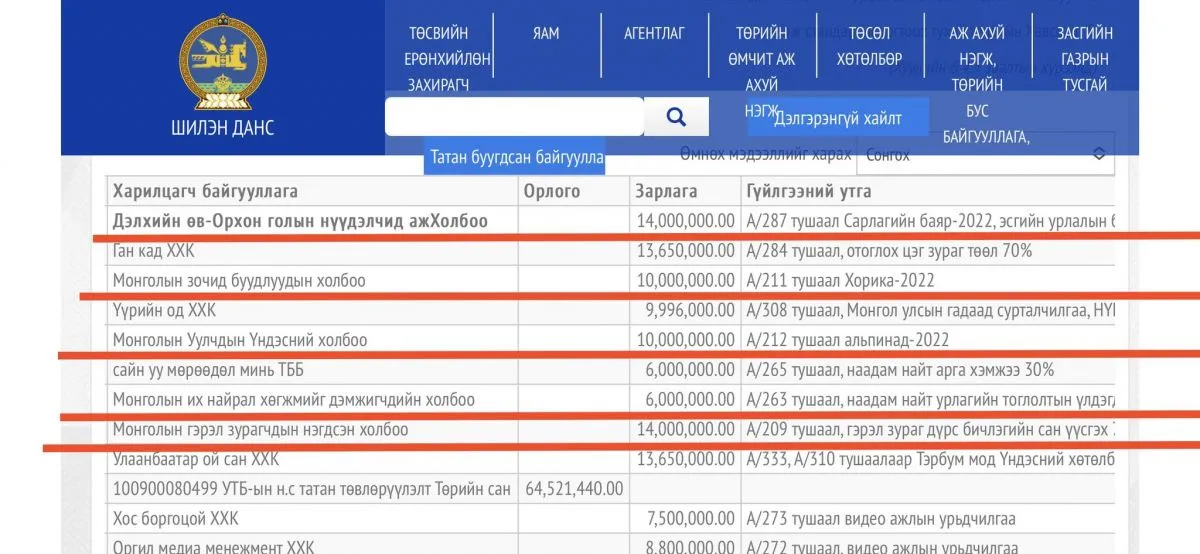The height and width of the screenshot is (554, 1200).
Task: Click A/263 тушаал, наадам найт урлагийн cell
Action: [930, 400]
